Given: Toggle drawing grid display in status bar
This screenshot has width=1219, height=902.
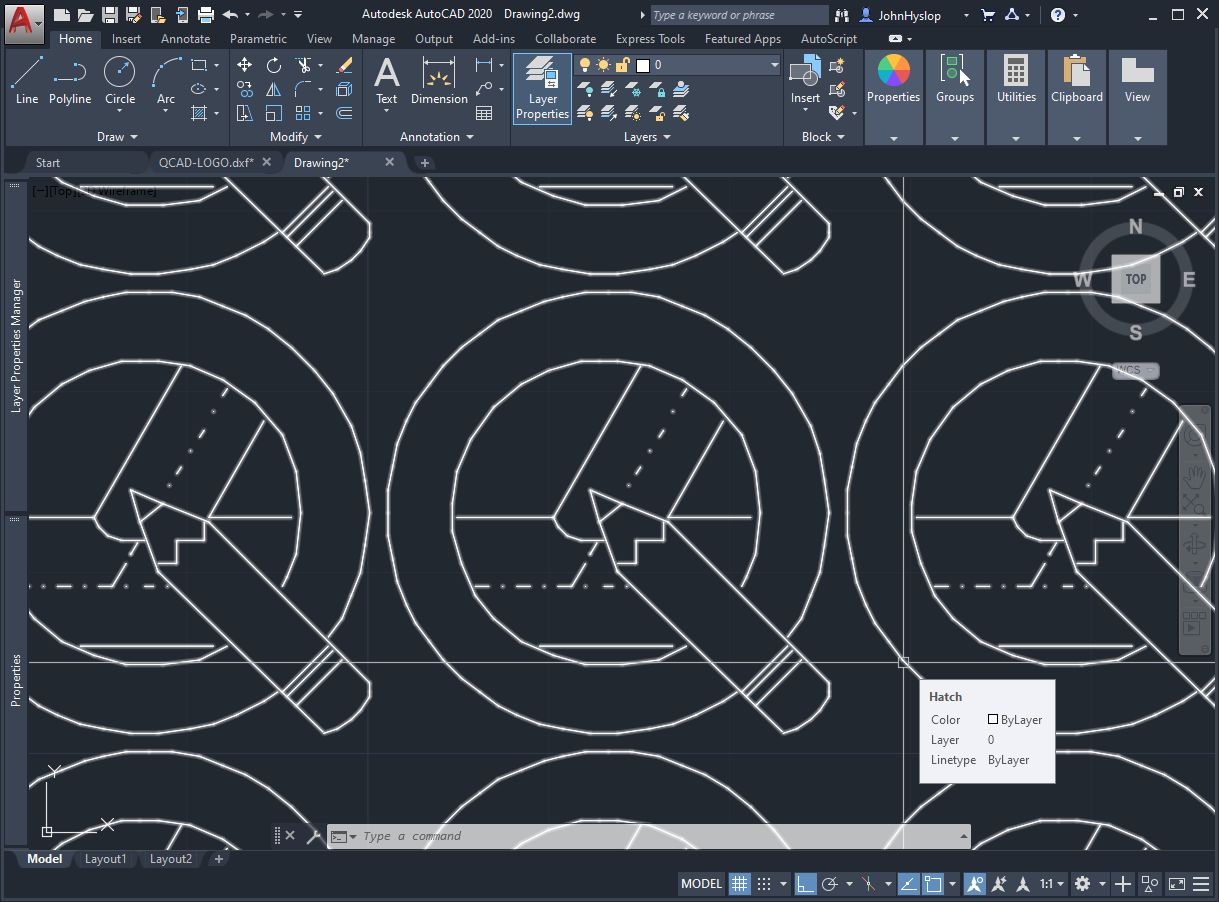Looking at the screenshot, I should tap(739, 884).
